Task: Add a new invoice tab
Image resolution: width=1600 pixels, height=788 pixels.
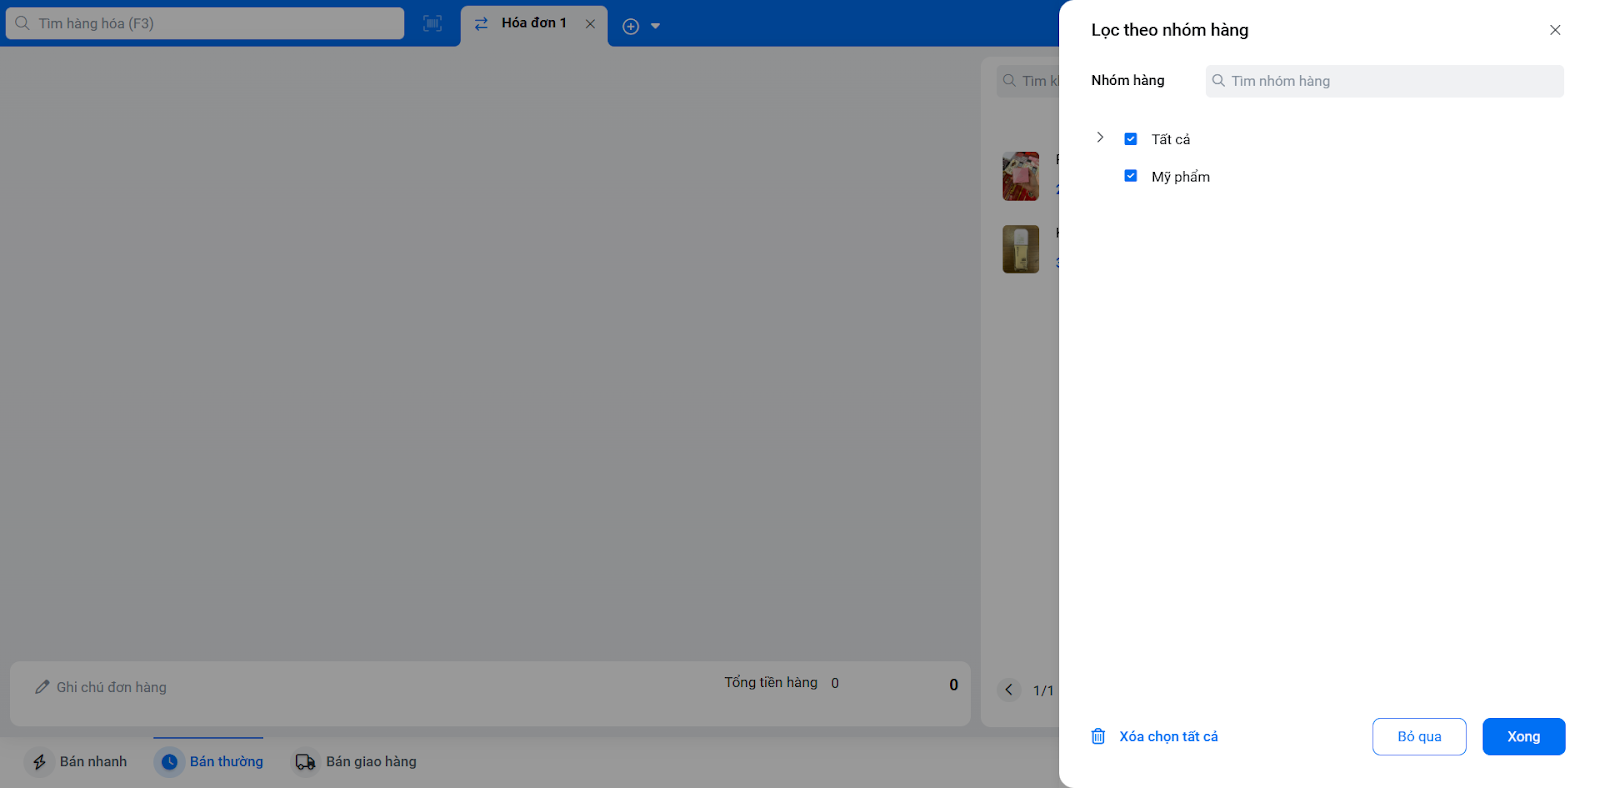Action: point(630,26)
